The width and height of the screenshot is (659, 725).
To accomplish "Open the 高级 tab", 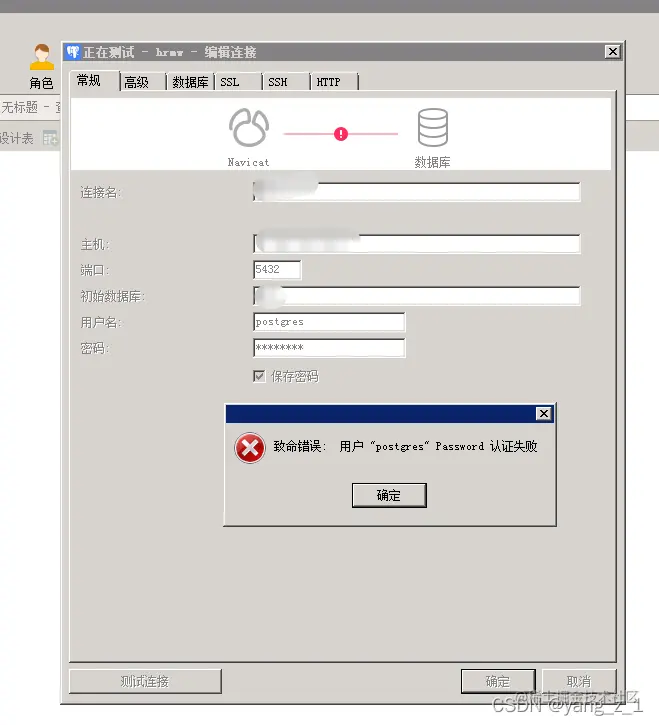I will pos(142,82).
